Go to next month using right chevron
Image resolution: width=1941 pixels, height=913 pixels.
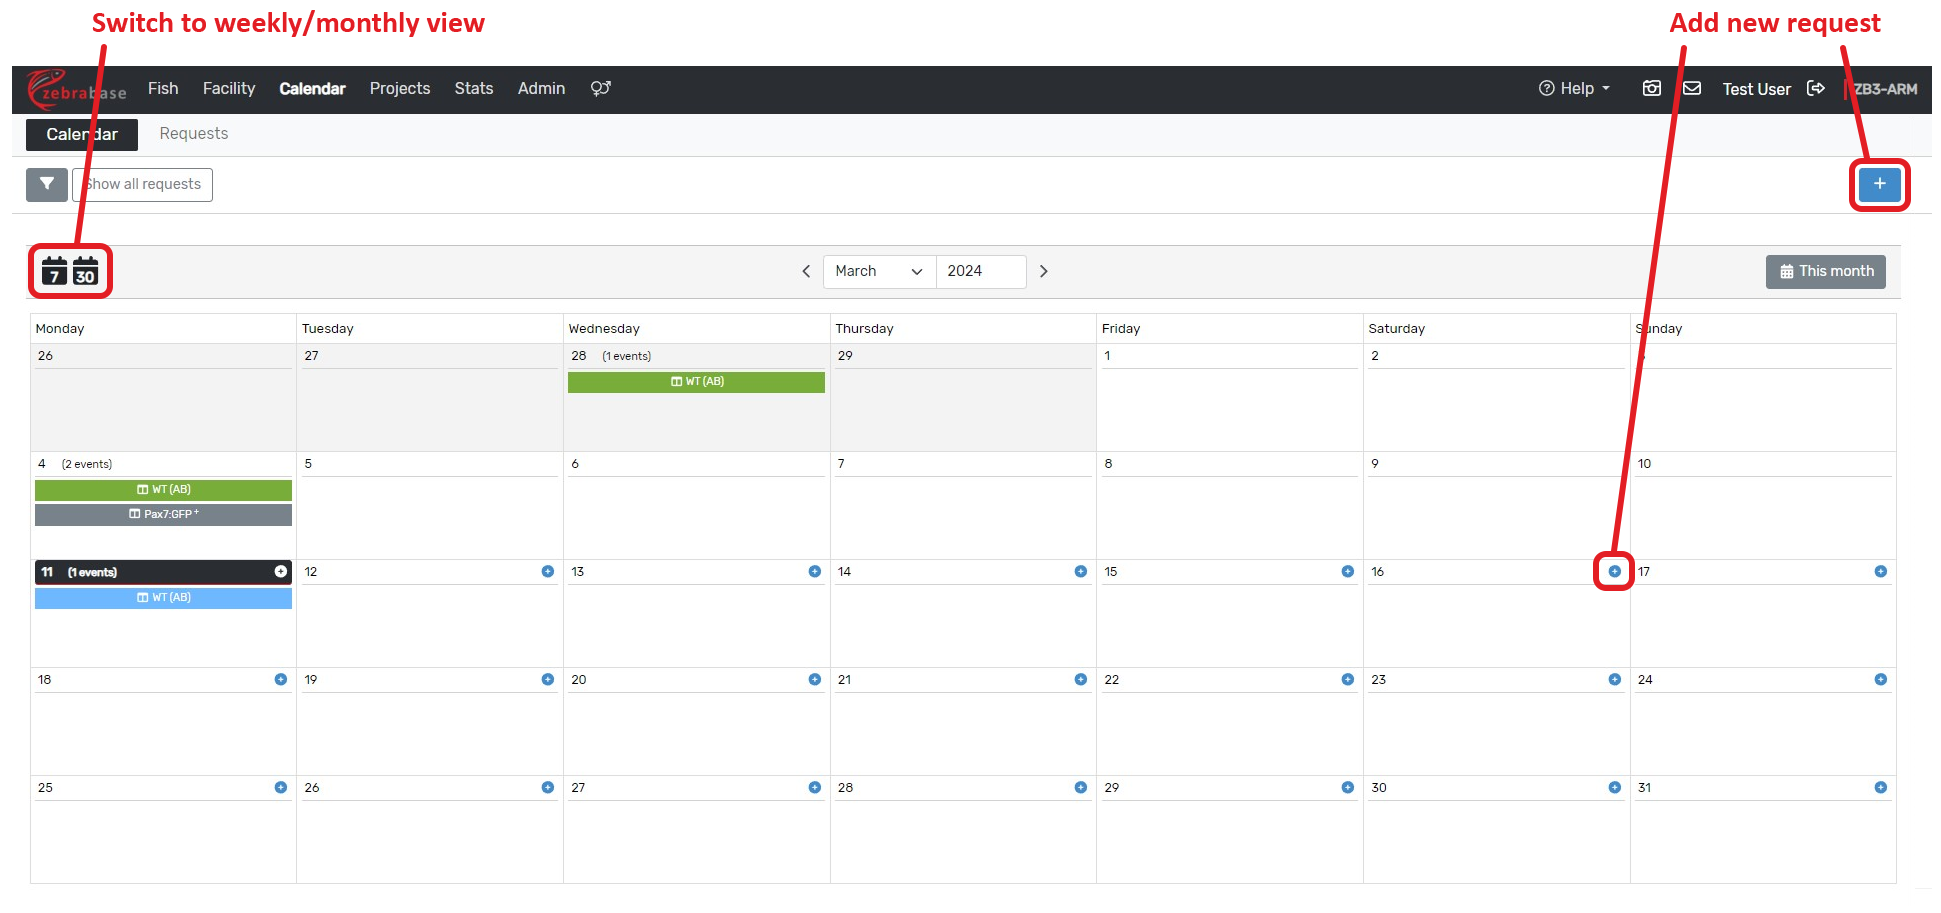(1043, 271)
